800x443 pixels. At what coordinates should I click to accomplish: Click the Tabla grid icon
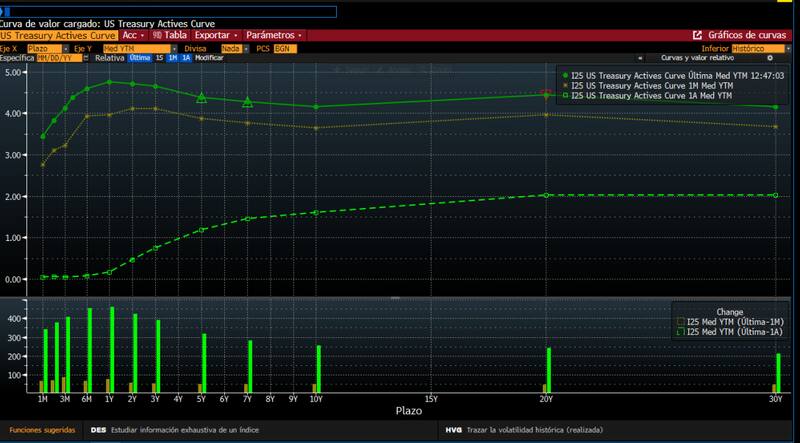click(157, 35)
